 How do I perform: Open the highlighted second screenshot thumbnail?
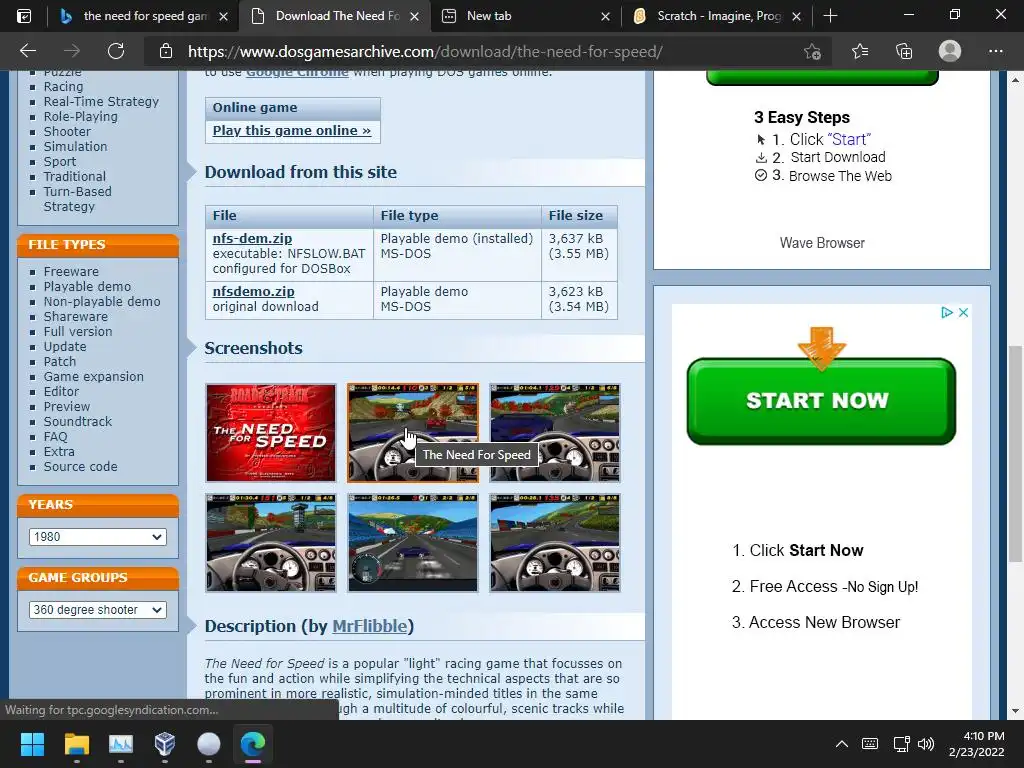click(413, 432)
